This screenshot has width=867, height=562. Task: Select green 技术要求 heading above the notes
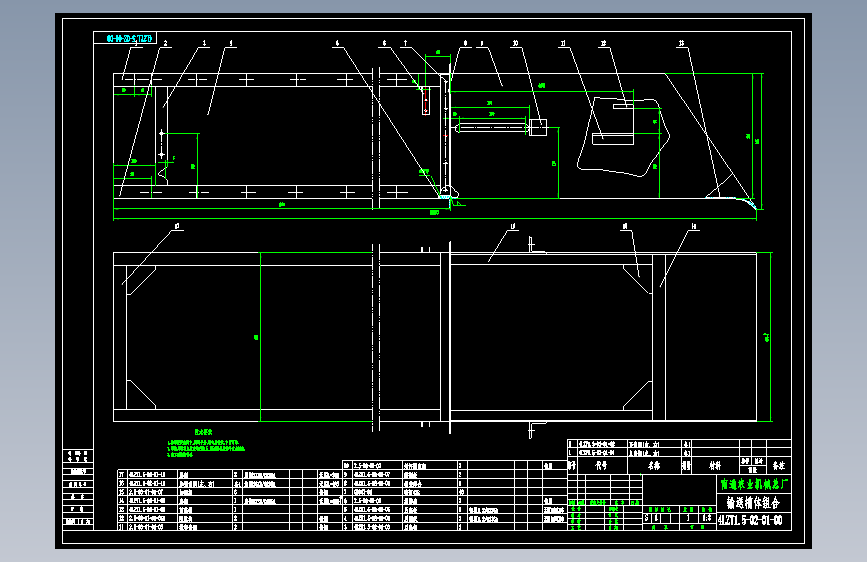pos(203,432)
